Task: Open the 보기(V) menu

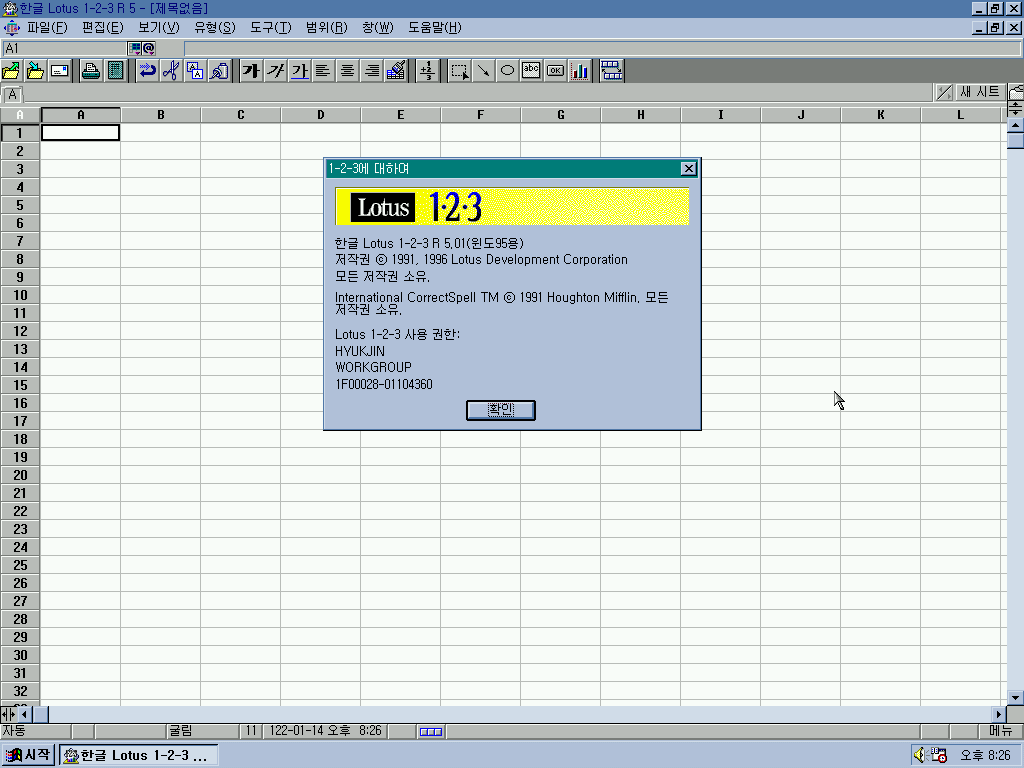Action: click(159, 27)
